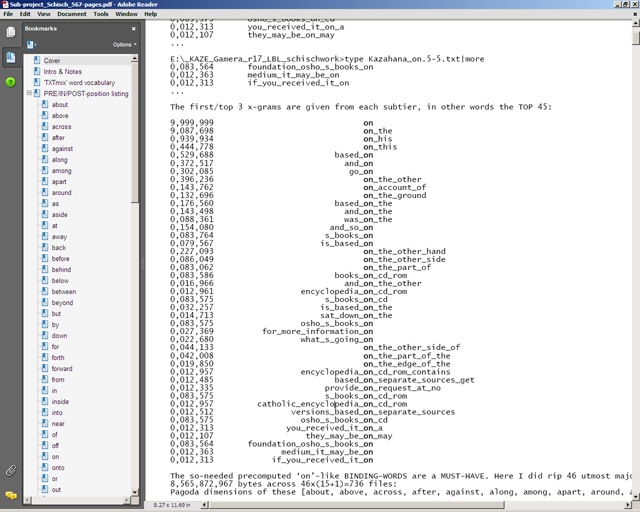This screenshot has width=640, height=512.
Task: Jump to the 'onto' bookmark
Action: coord(58,468)
